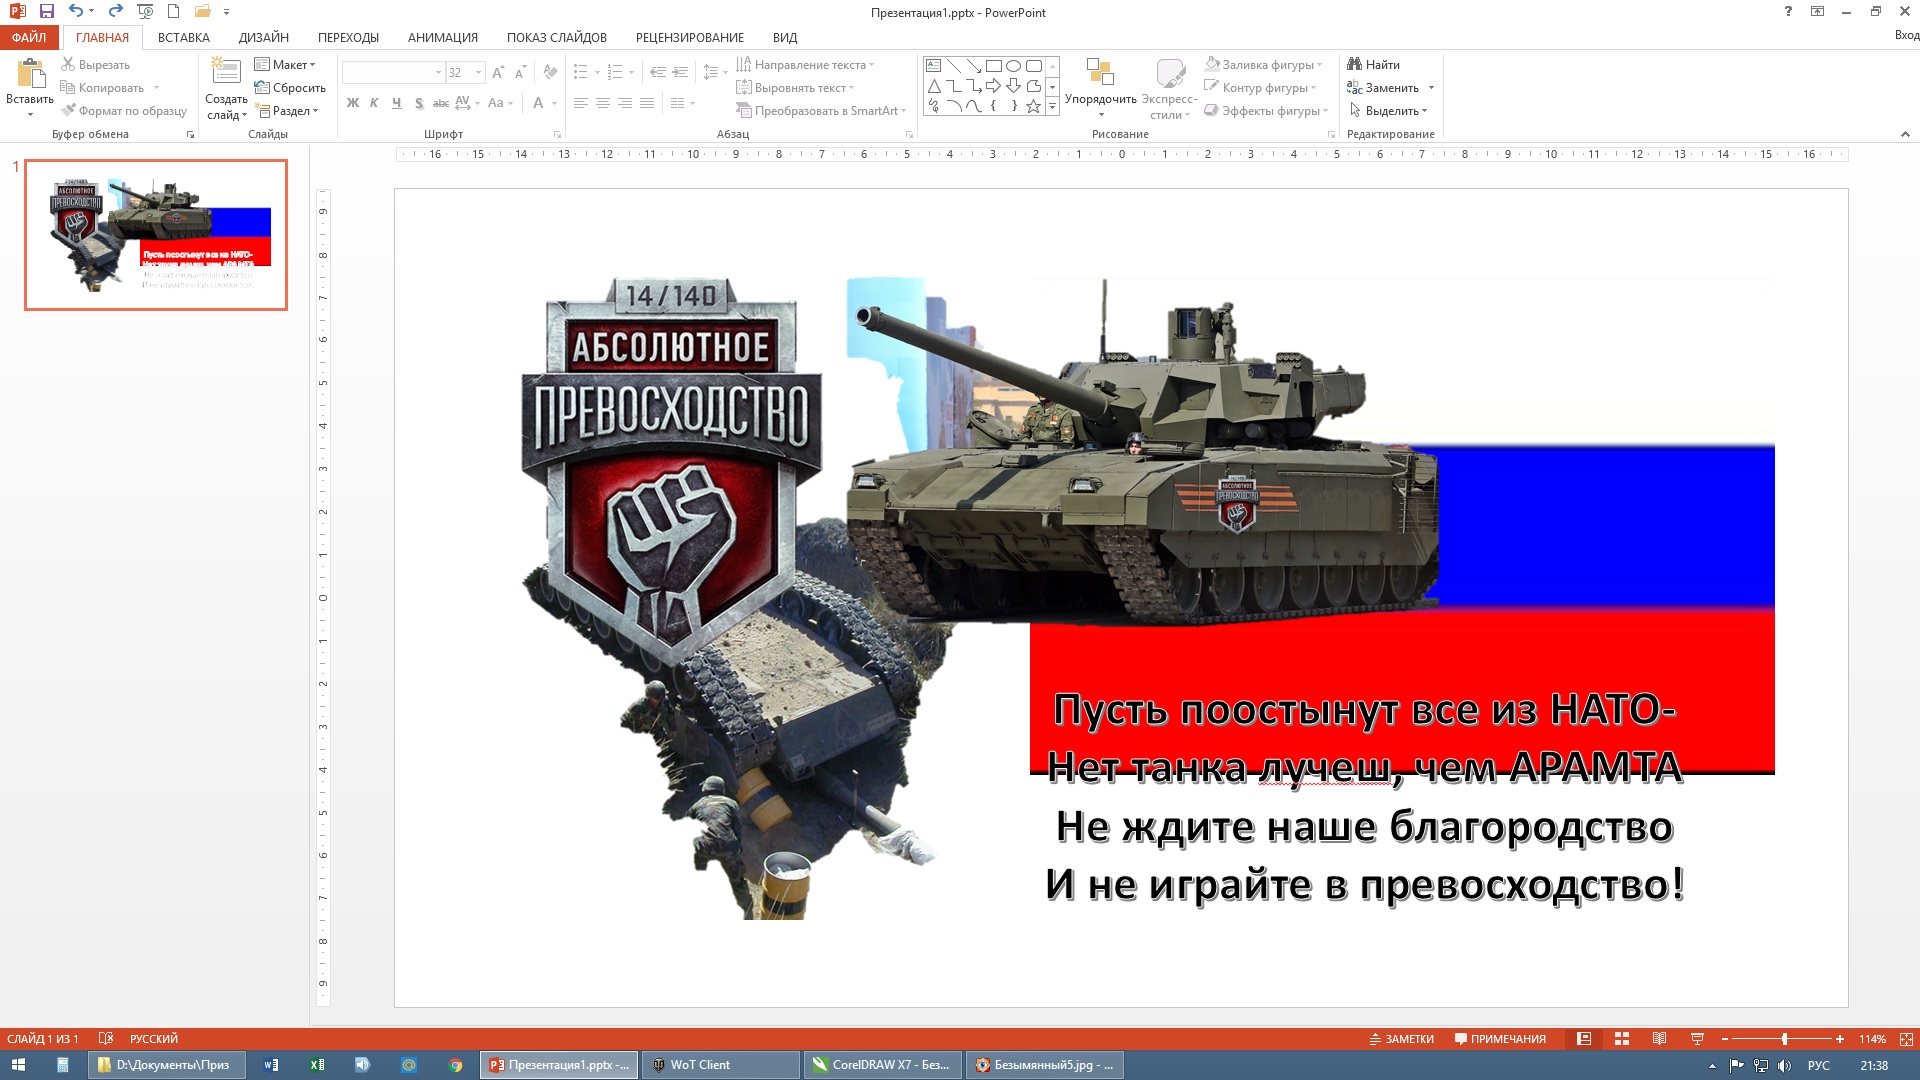Screen dimensions: 1920x1080
Task: Toggle strikethrough abc formatting
Action: pyautogui.click(x=440, y=103)
